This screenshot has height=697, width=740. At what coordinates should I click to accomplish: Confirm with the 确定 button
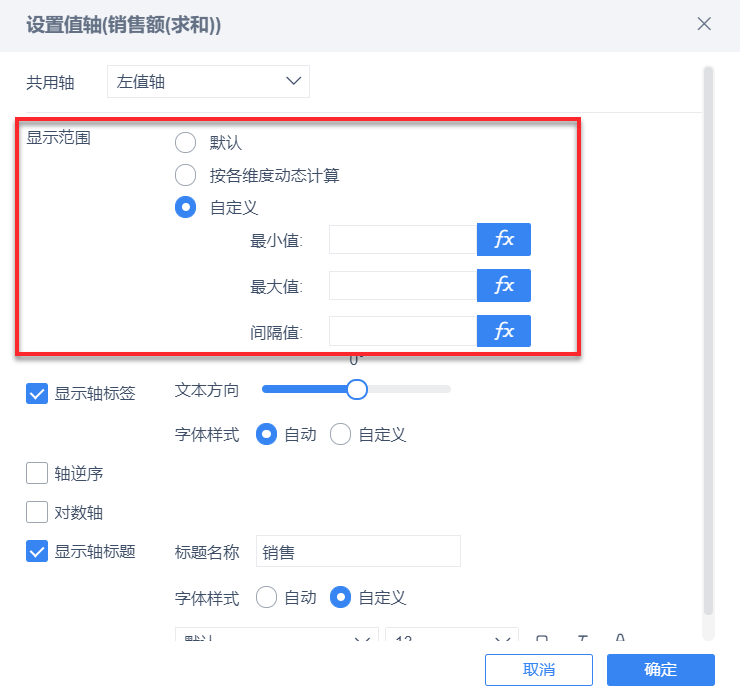(x=660, y=670)
